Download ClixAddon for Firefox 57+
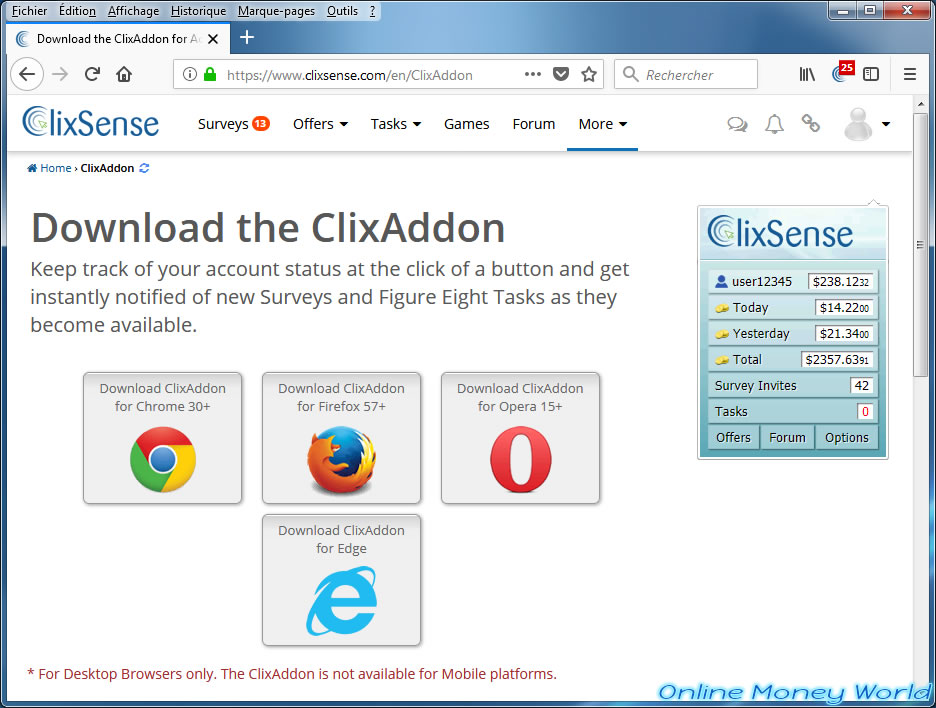This screenshot has width=936, height=708. [341, 438]
